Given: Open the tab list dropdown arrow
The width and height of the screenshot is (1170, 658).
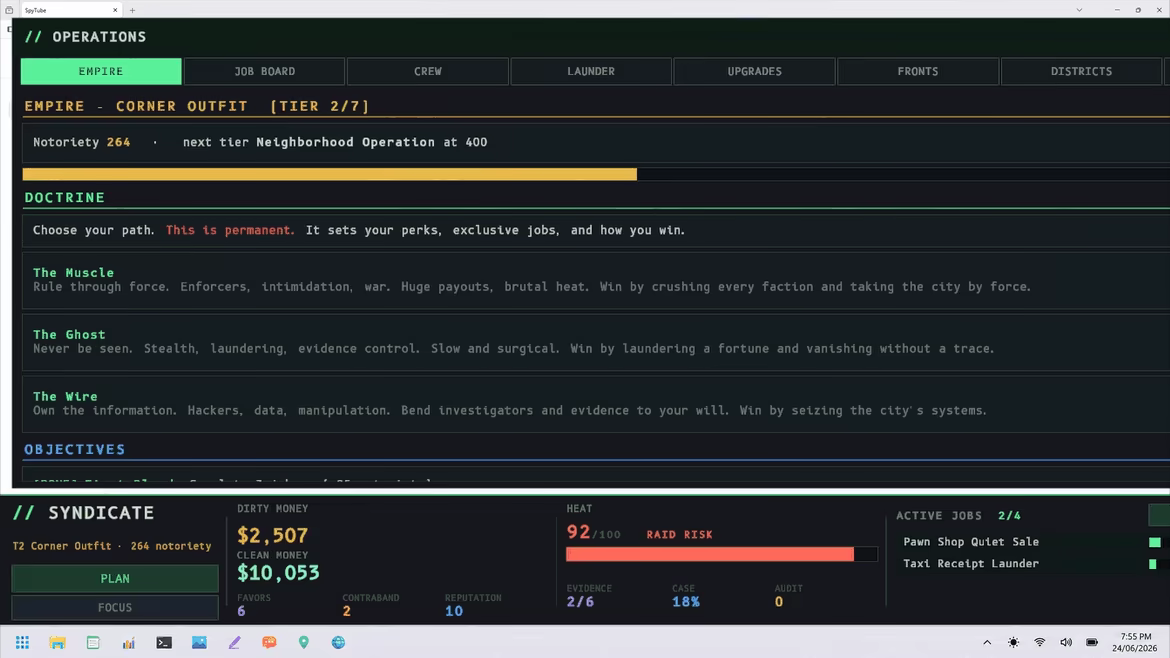Looking at the screenshot, I should [1079, 10].
